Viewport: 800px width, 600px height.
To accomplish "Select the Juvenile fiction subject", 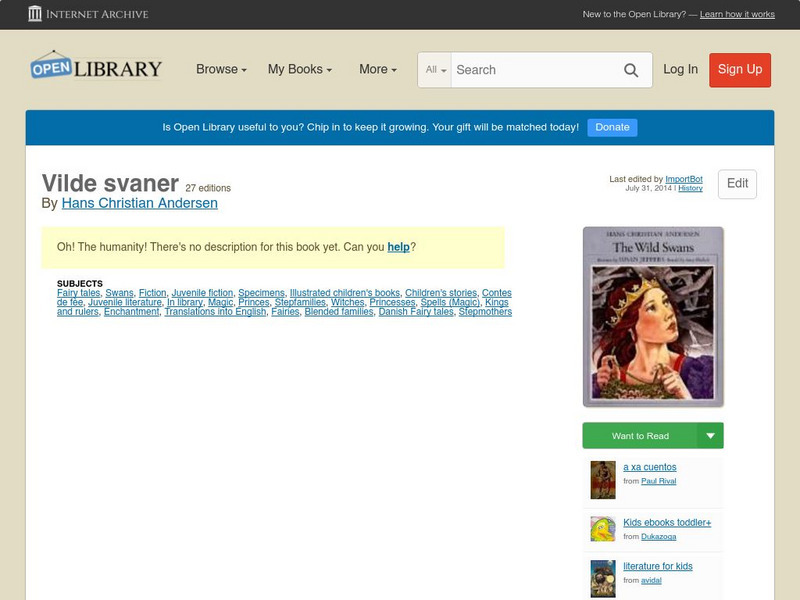I will 202,293.
